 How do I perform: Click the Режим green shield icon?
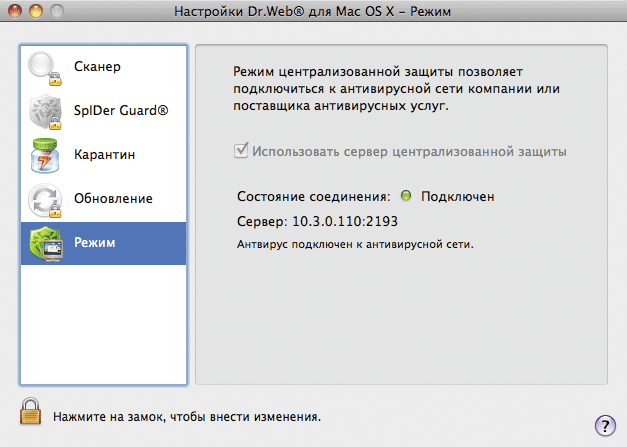[x=46, y=243]
